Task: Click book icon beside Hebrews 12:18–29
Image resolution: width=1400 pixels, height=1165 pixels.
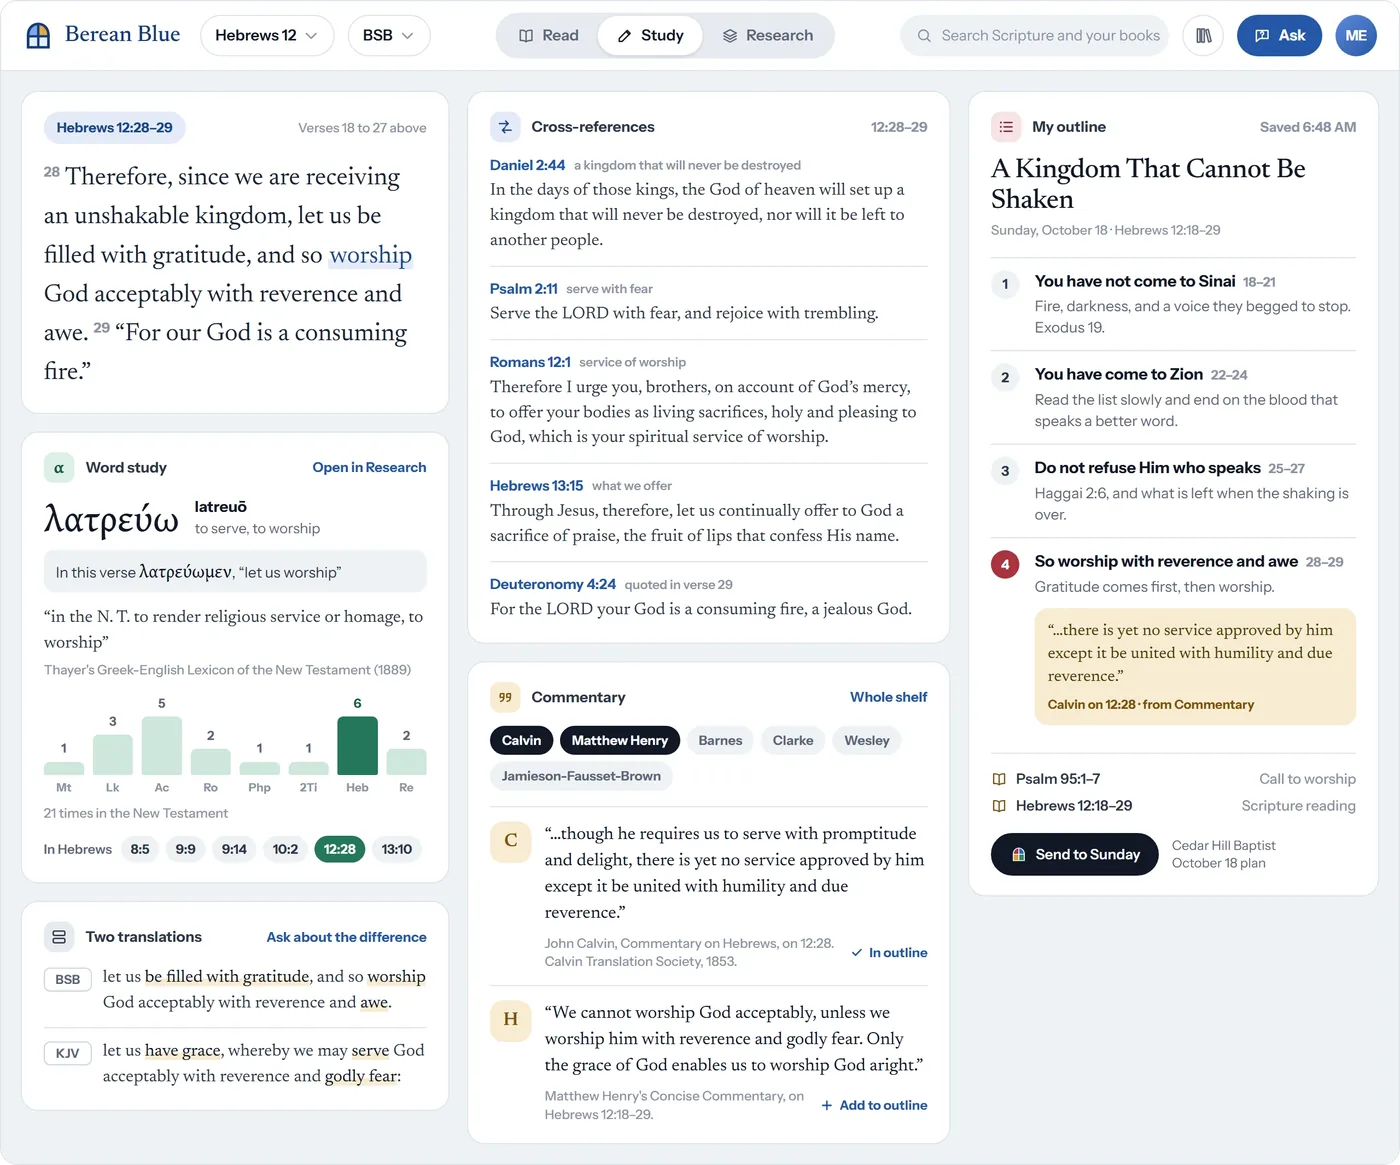Action: [x=999, y=806]
